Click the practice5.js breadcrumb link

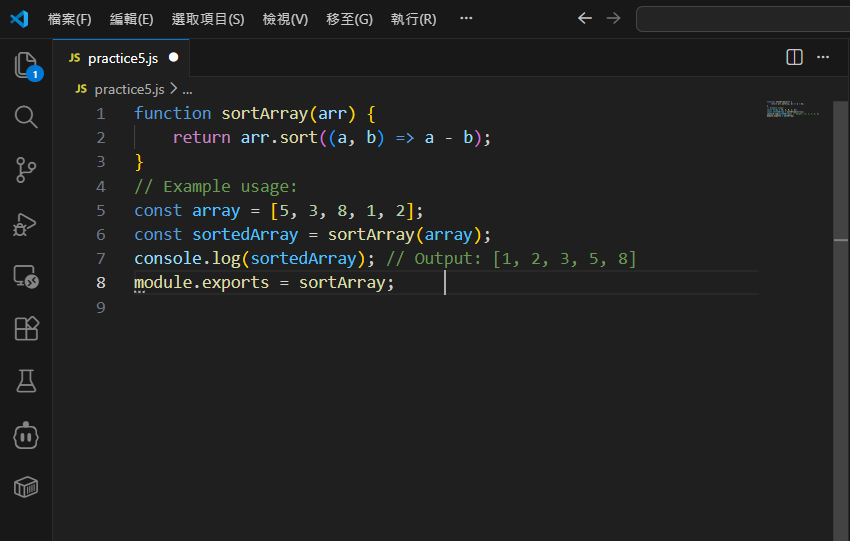tap(128, 89)
